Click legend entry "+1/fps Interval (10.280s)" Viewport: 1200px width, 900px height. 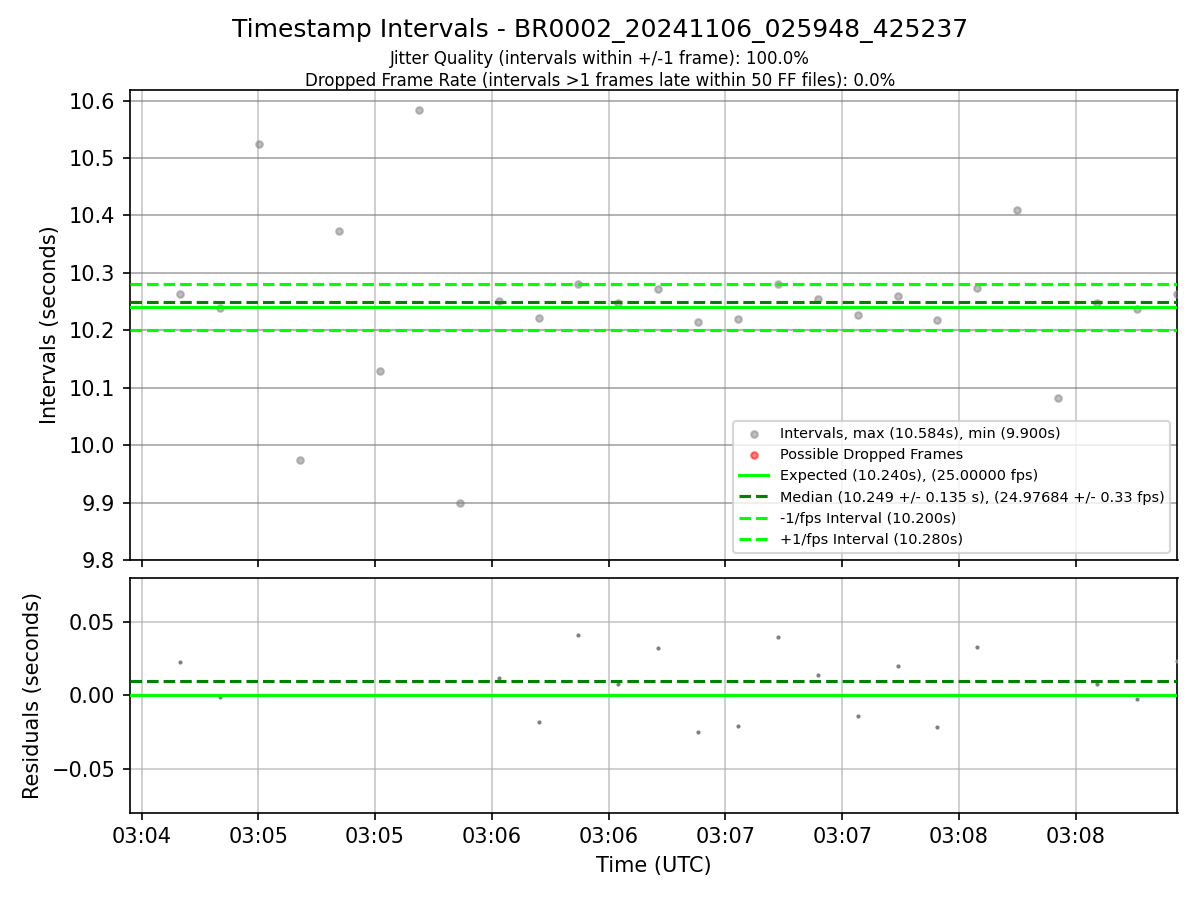(x=870, y=539)
